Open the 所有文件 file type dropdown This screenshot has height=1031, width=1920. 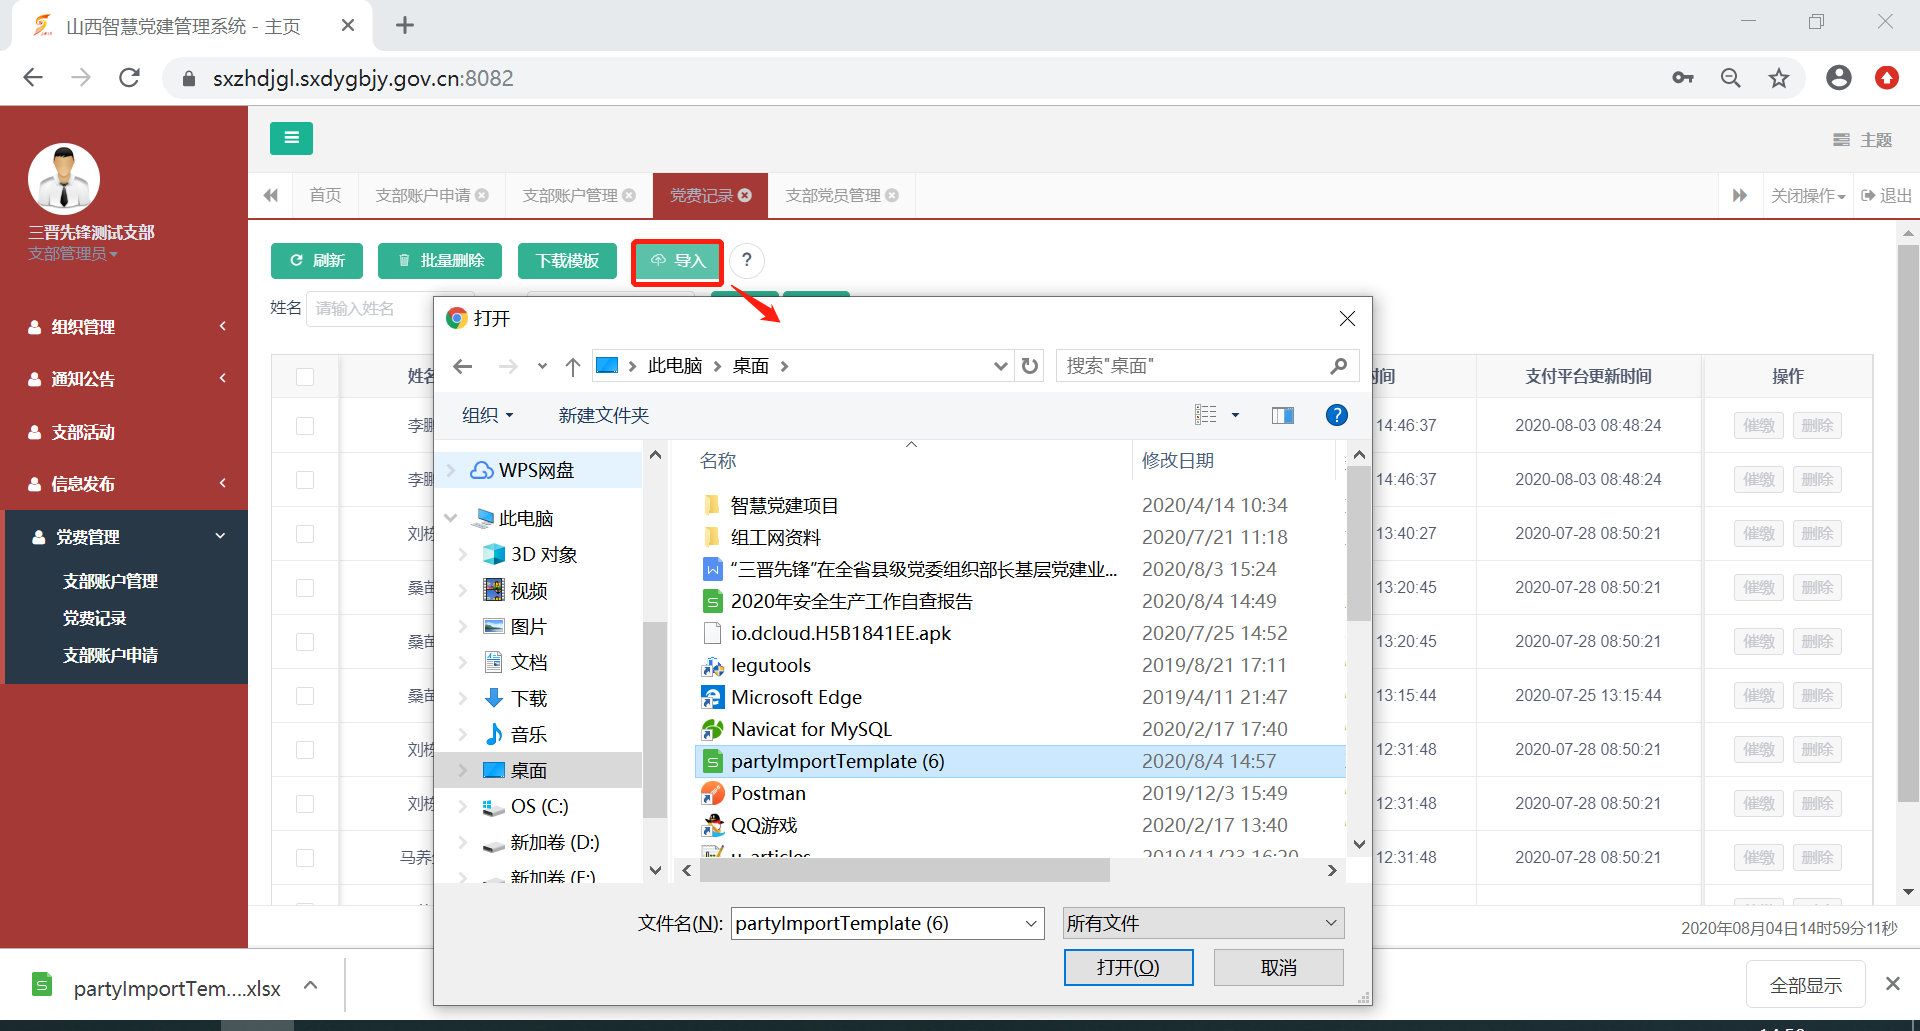click(1202, 923)
